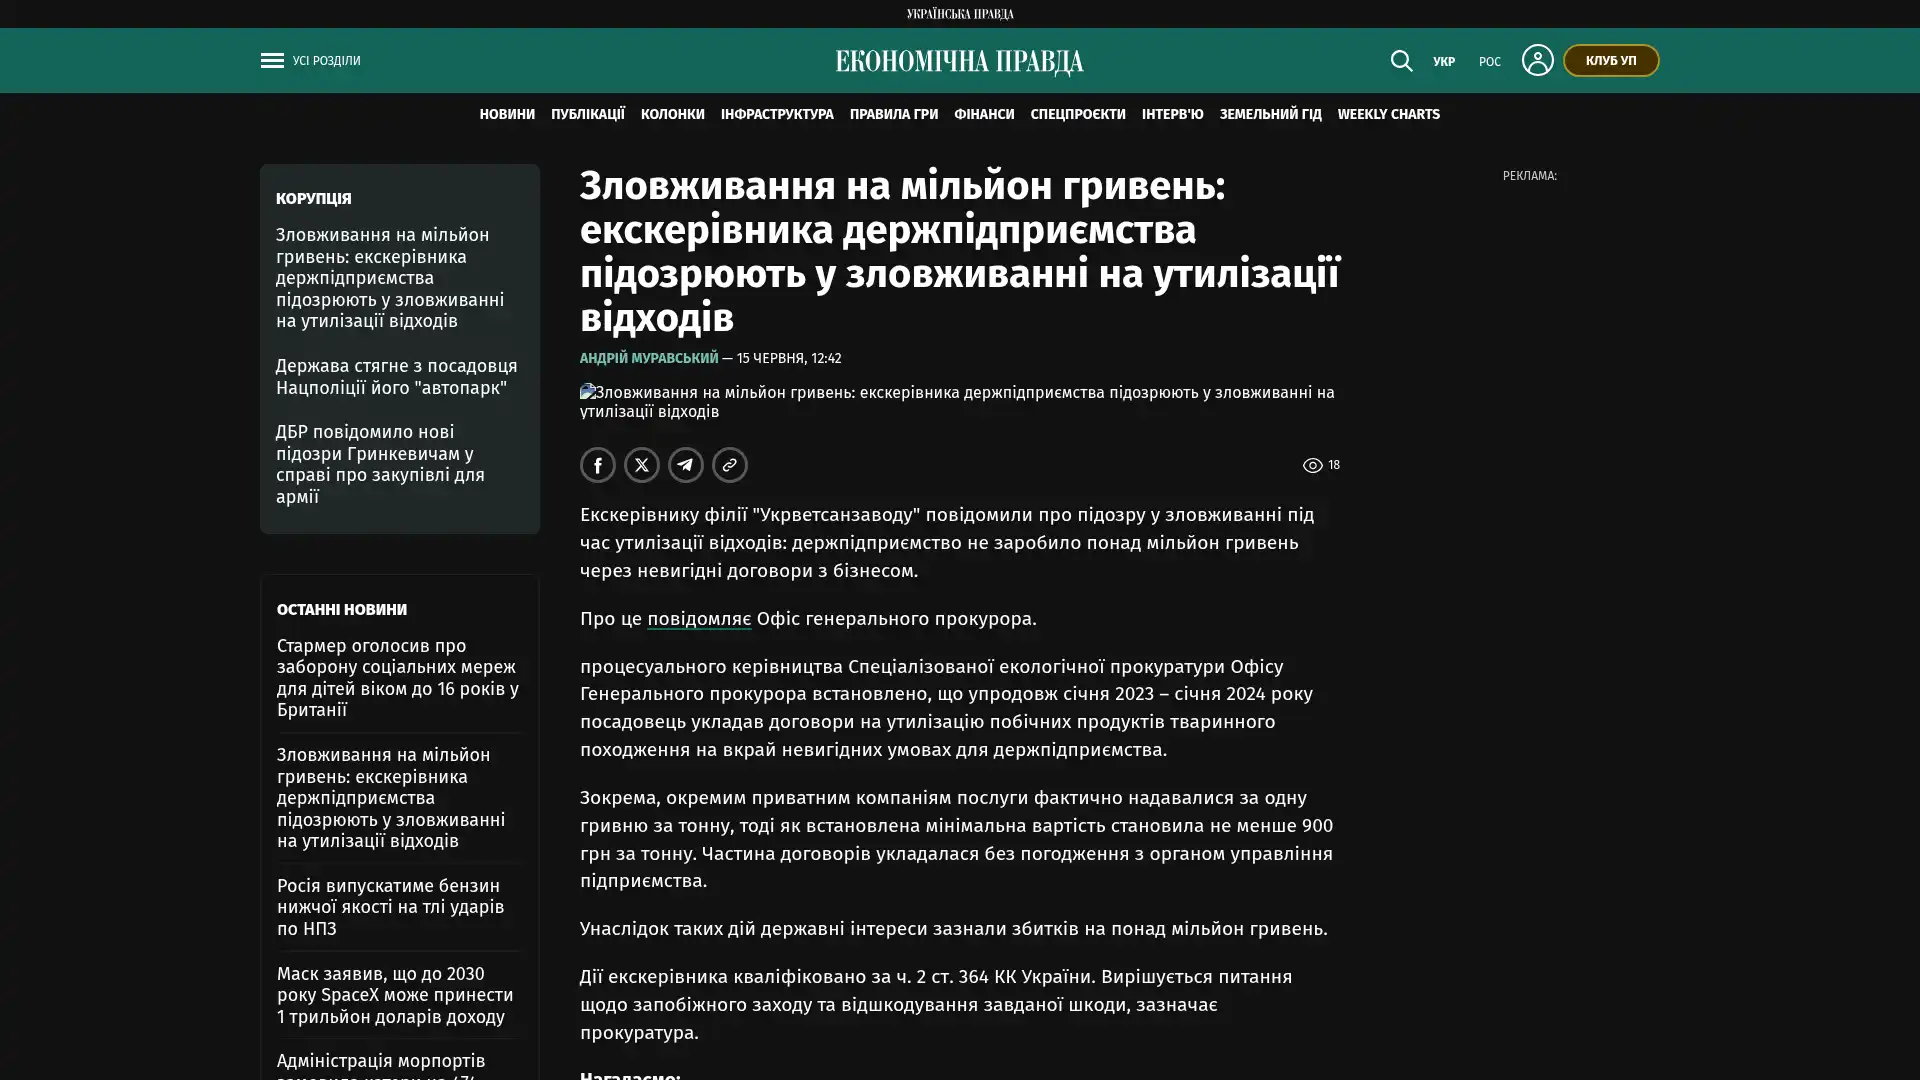Click the article main headline

960,252
